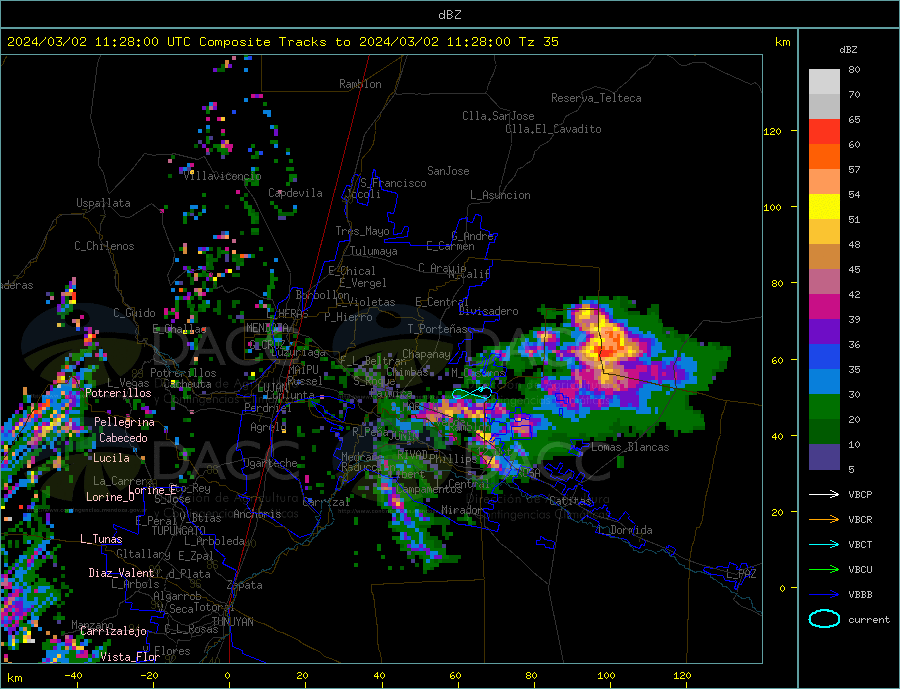Click the 'Pellegrina' map label
The image size is (900, 689).
(x=124, y=422)
